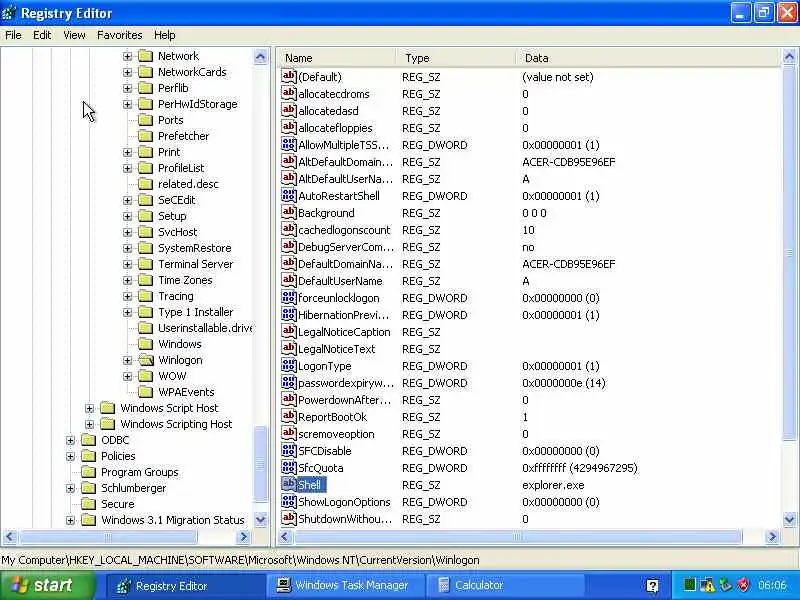Select the Time Zones key
The width and height of the screenshot is (800, 600).
(185, 280)
